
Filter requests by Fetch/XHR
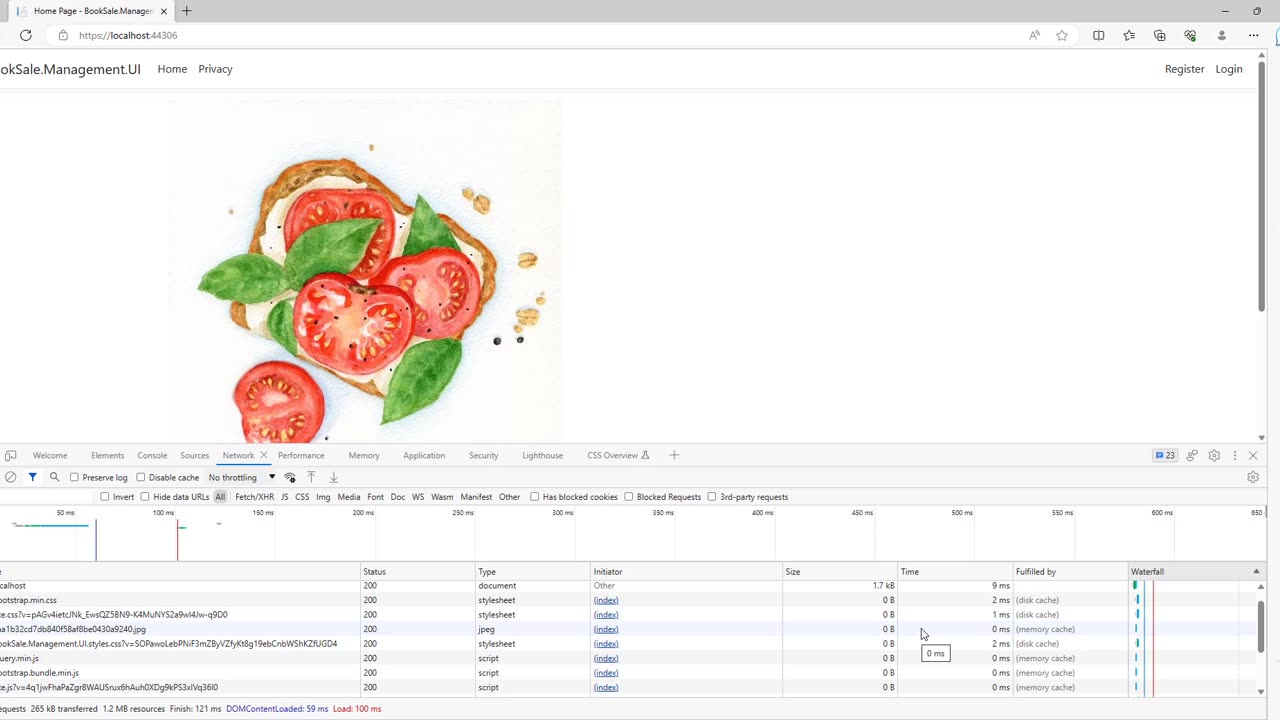(x=254, y=496)
